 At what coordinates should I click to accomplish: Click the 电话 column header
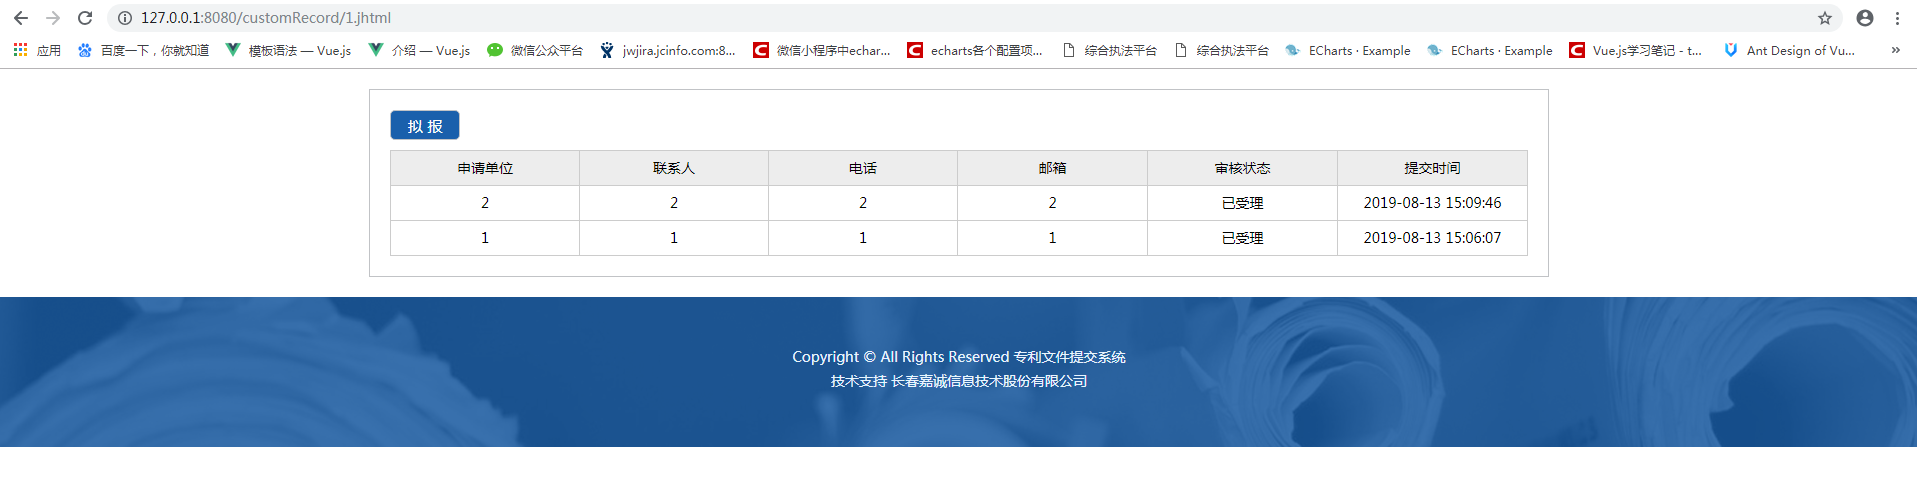coord(863,168)
